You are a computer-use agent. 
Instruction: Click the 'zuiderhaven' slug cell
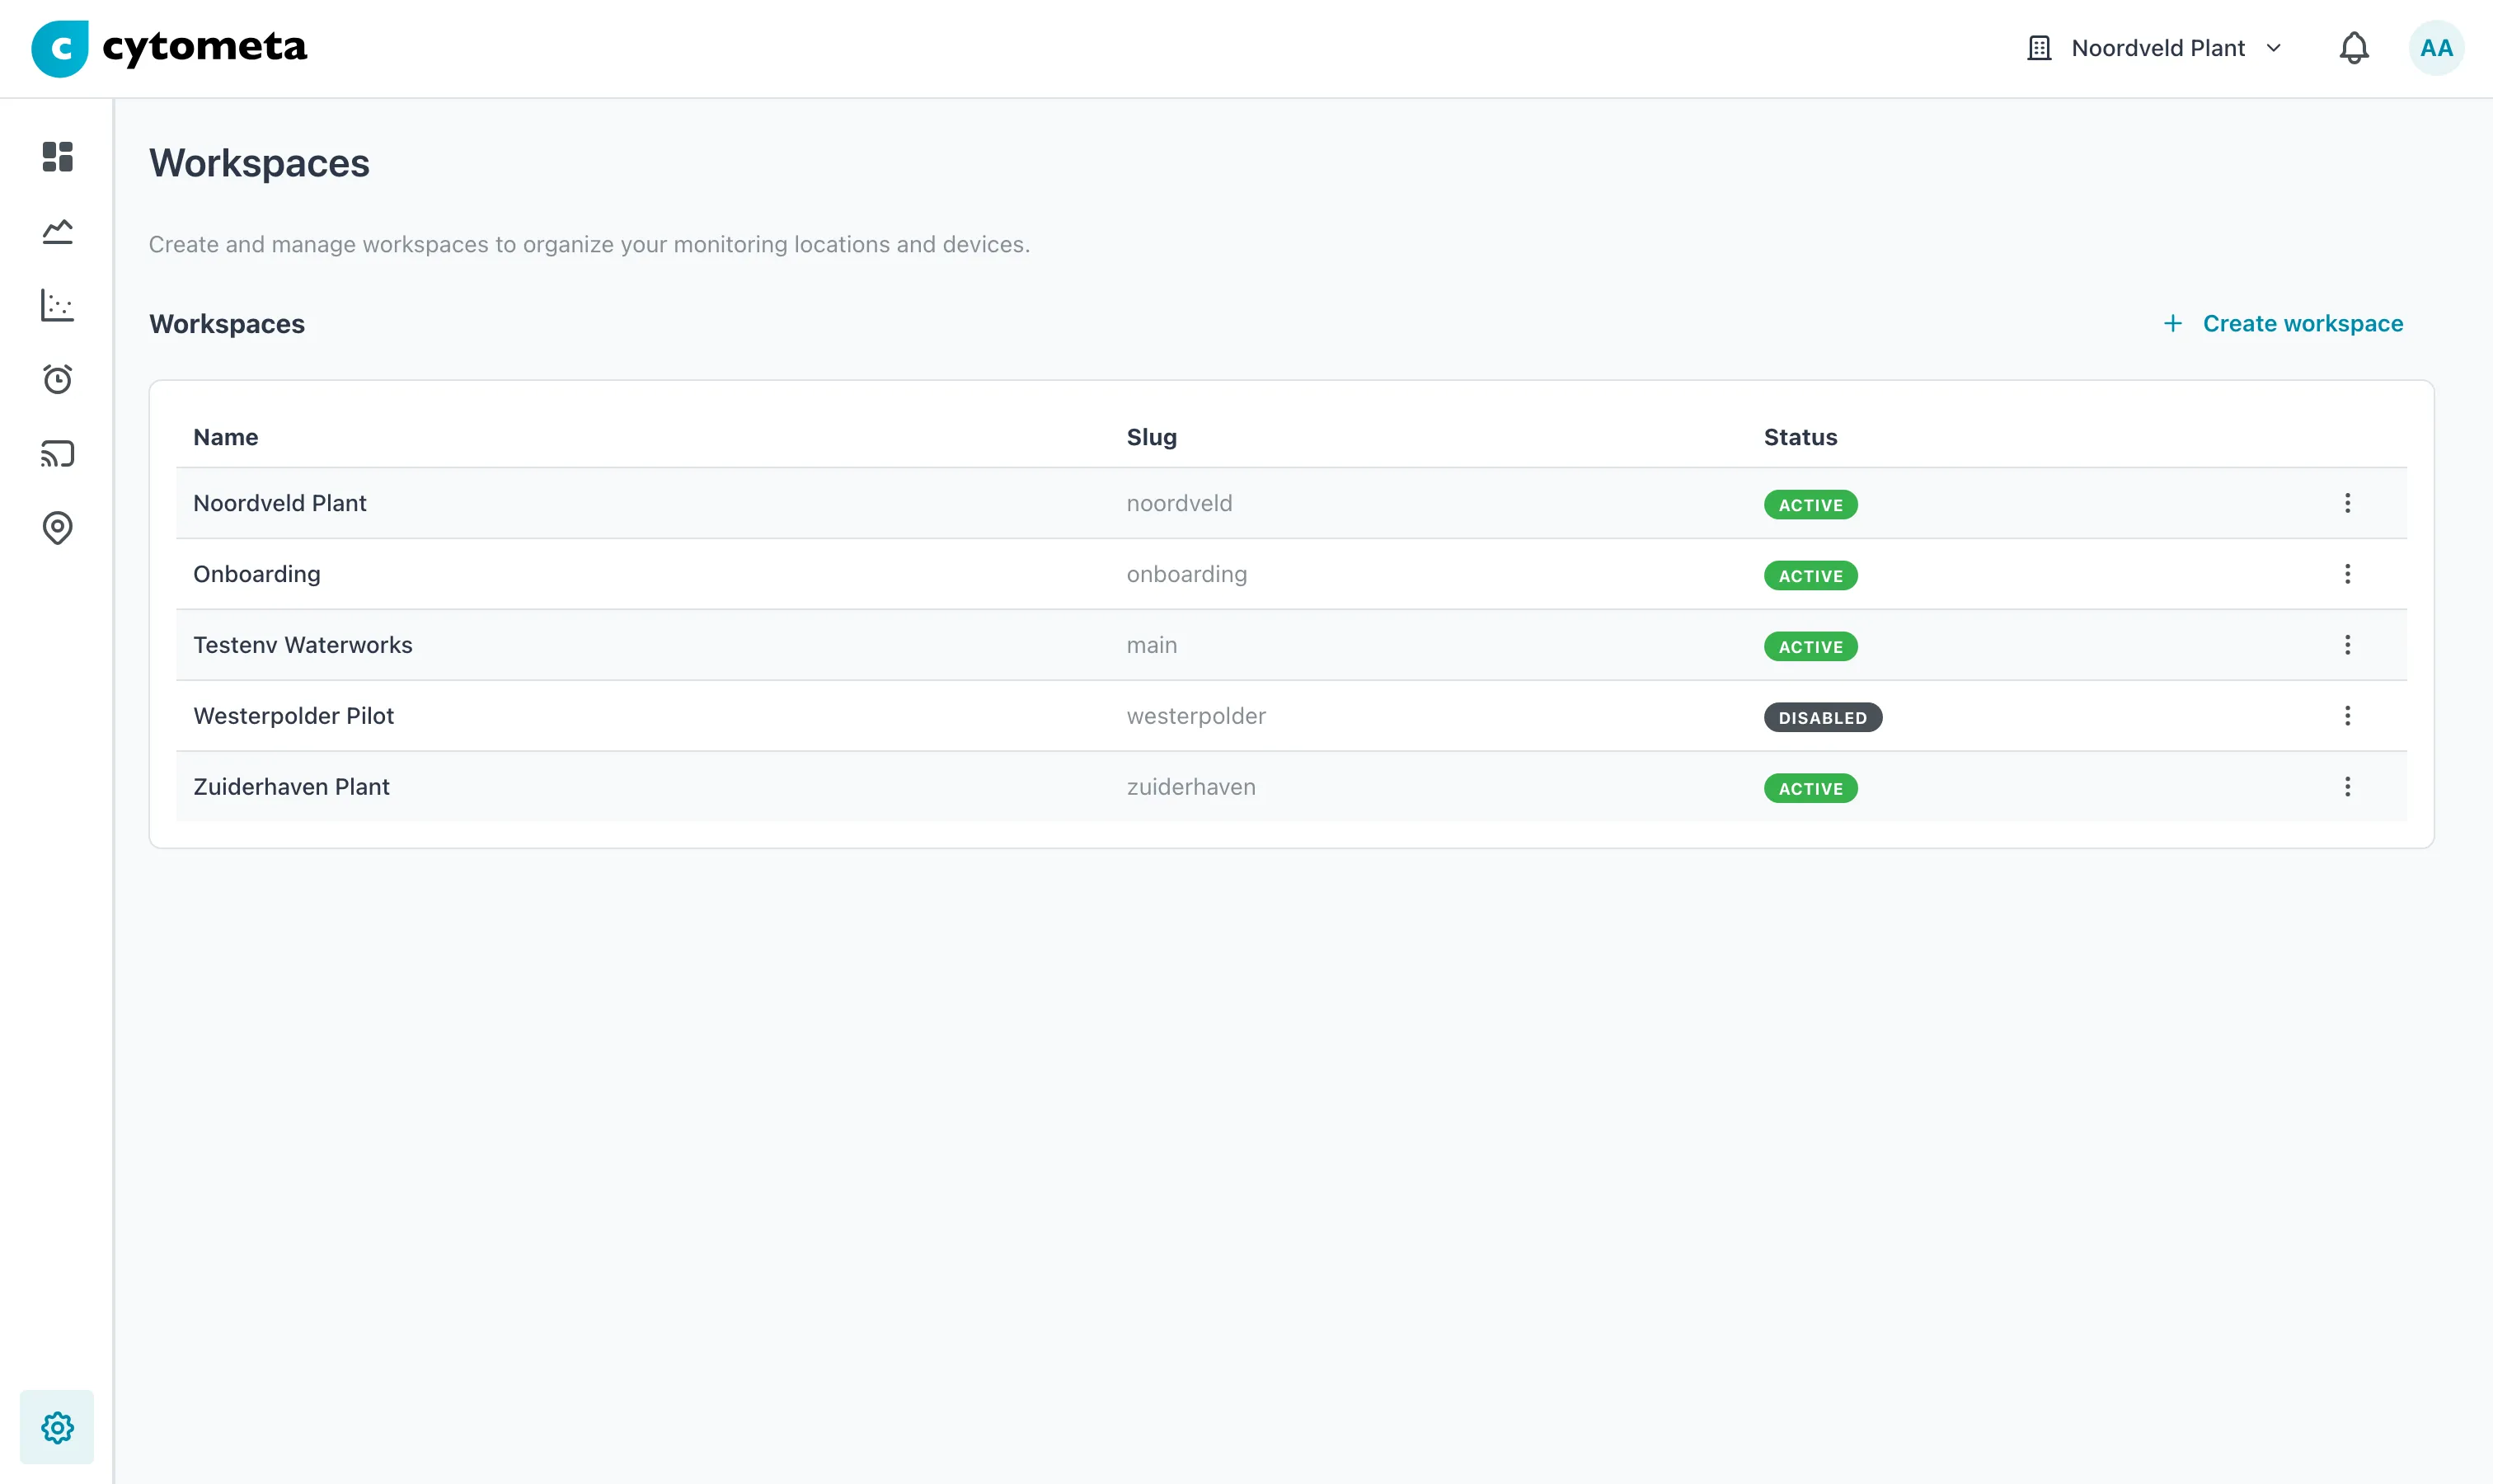[1191, 787]
